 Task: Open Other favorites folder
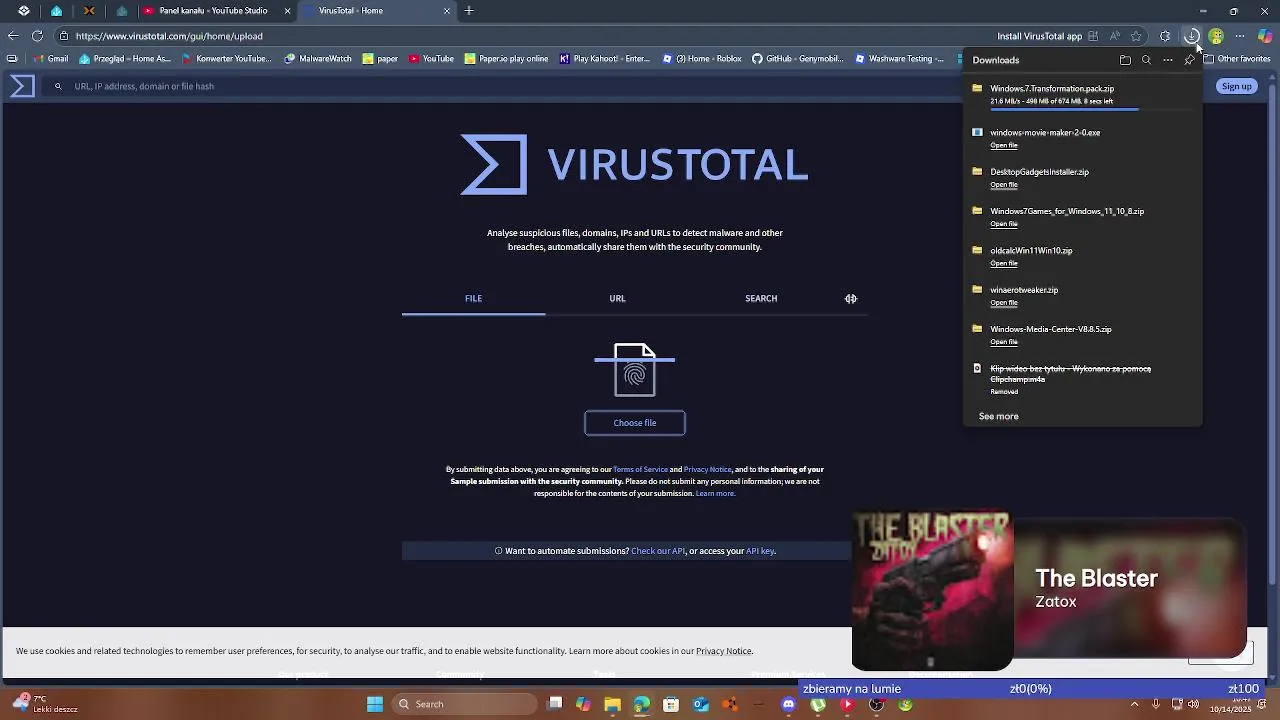1236,59
